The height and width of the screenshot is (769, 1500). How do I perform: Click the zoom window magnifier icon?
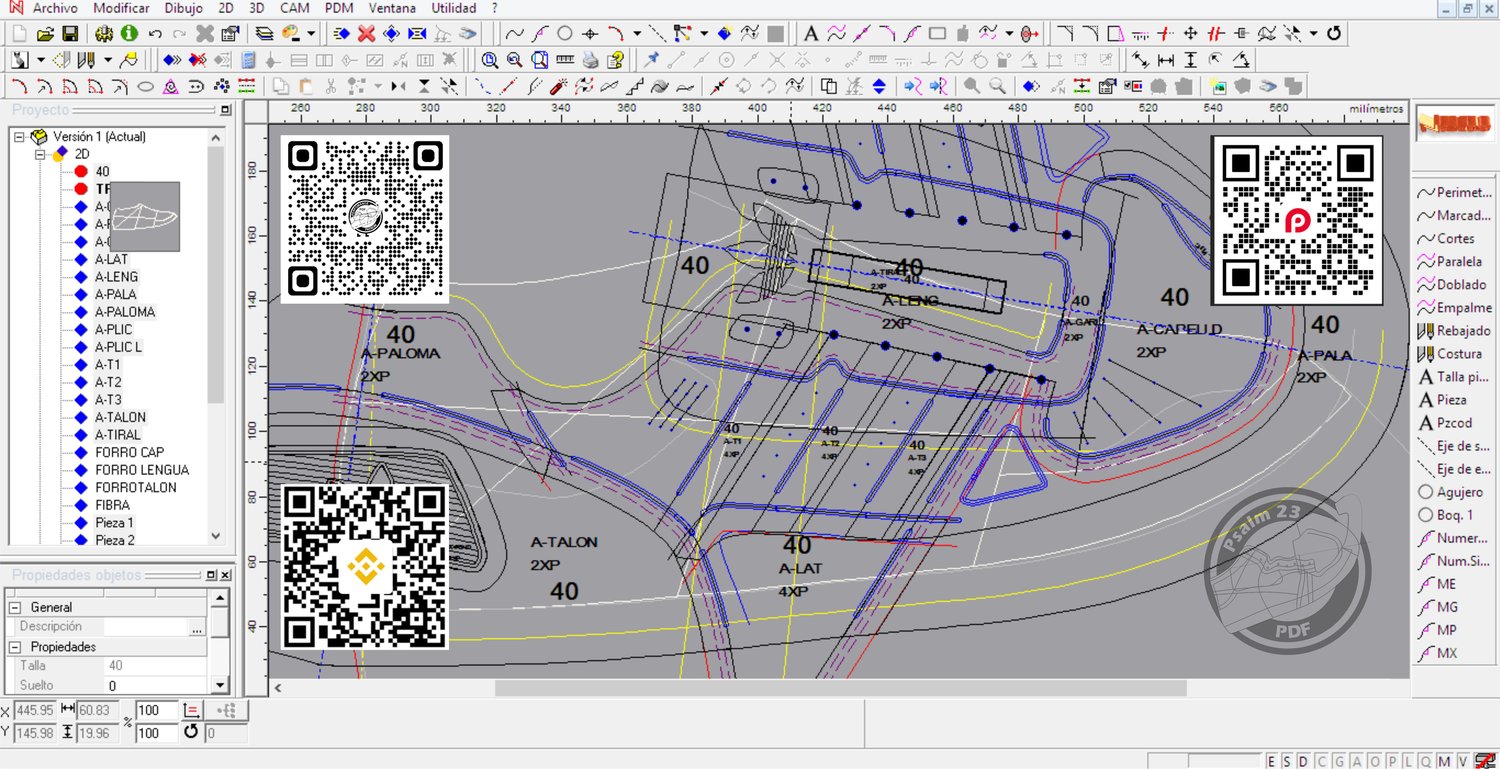(490, 60)
